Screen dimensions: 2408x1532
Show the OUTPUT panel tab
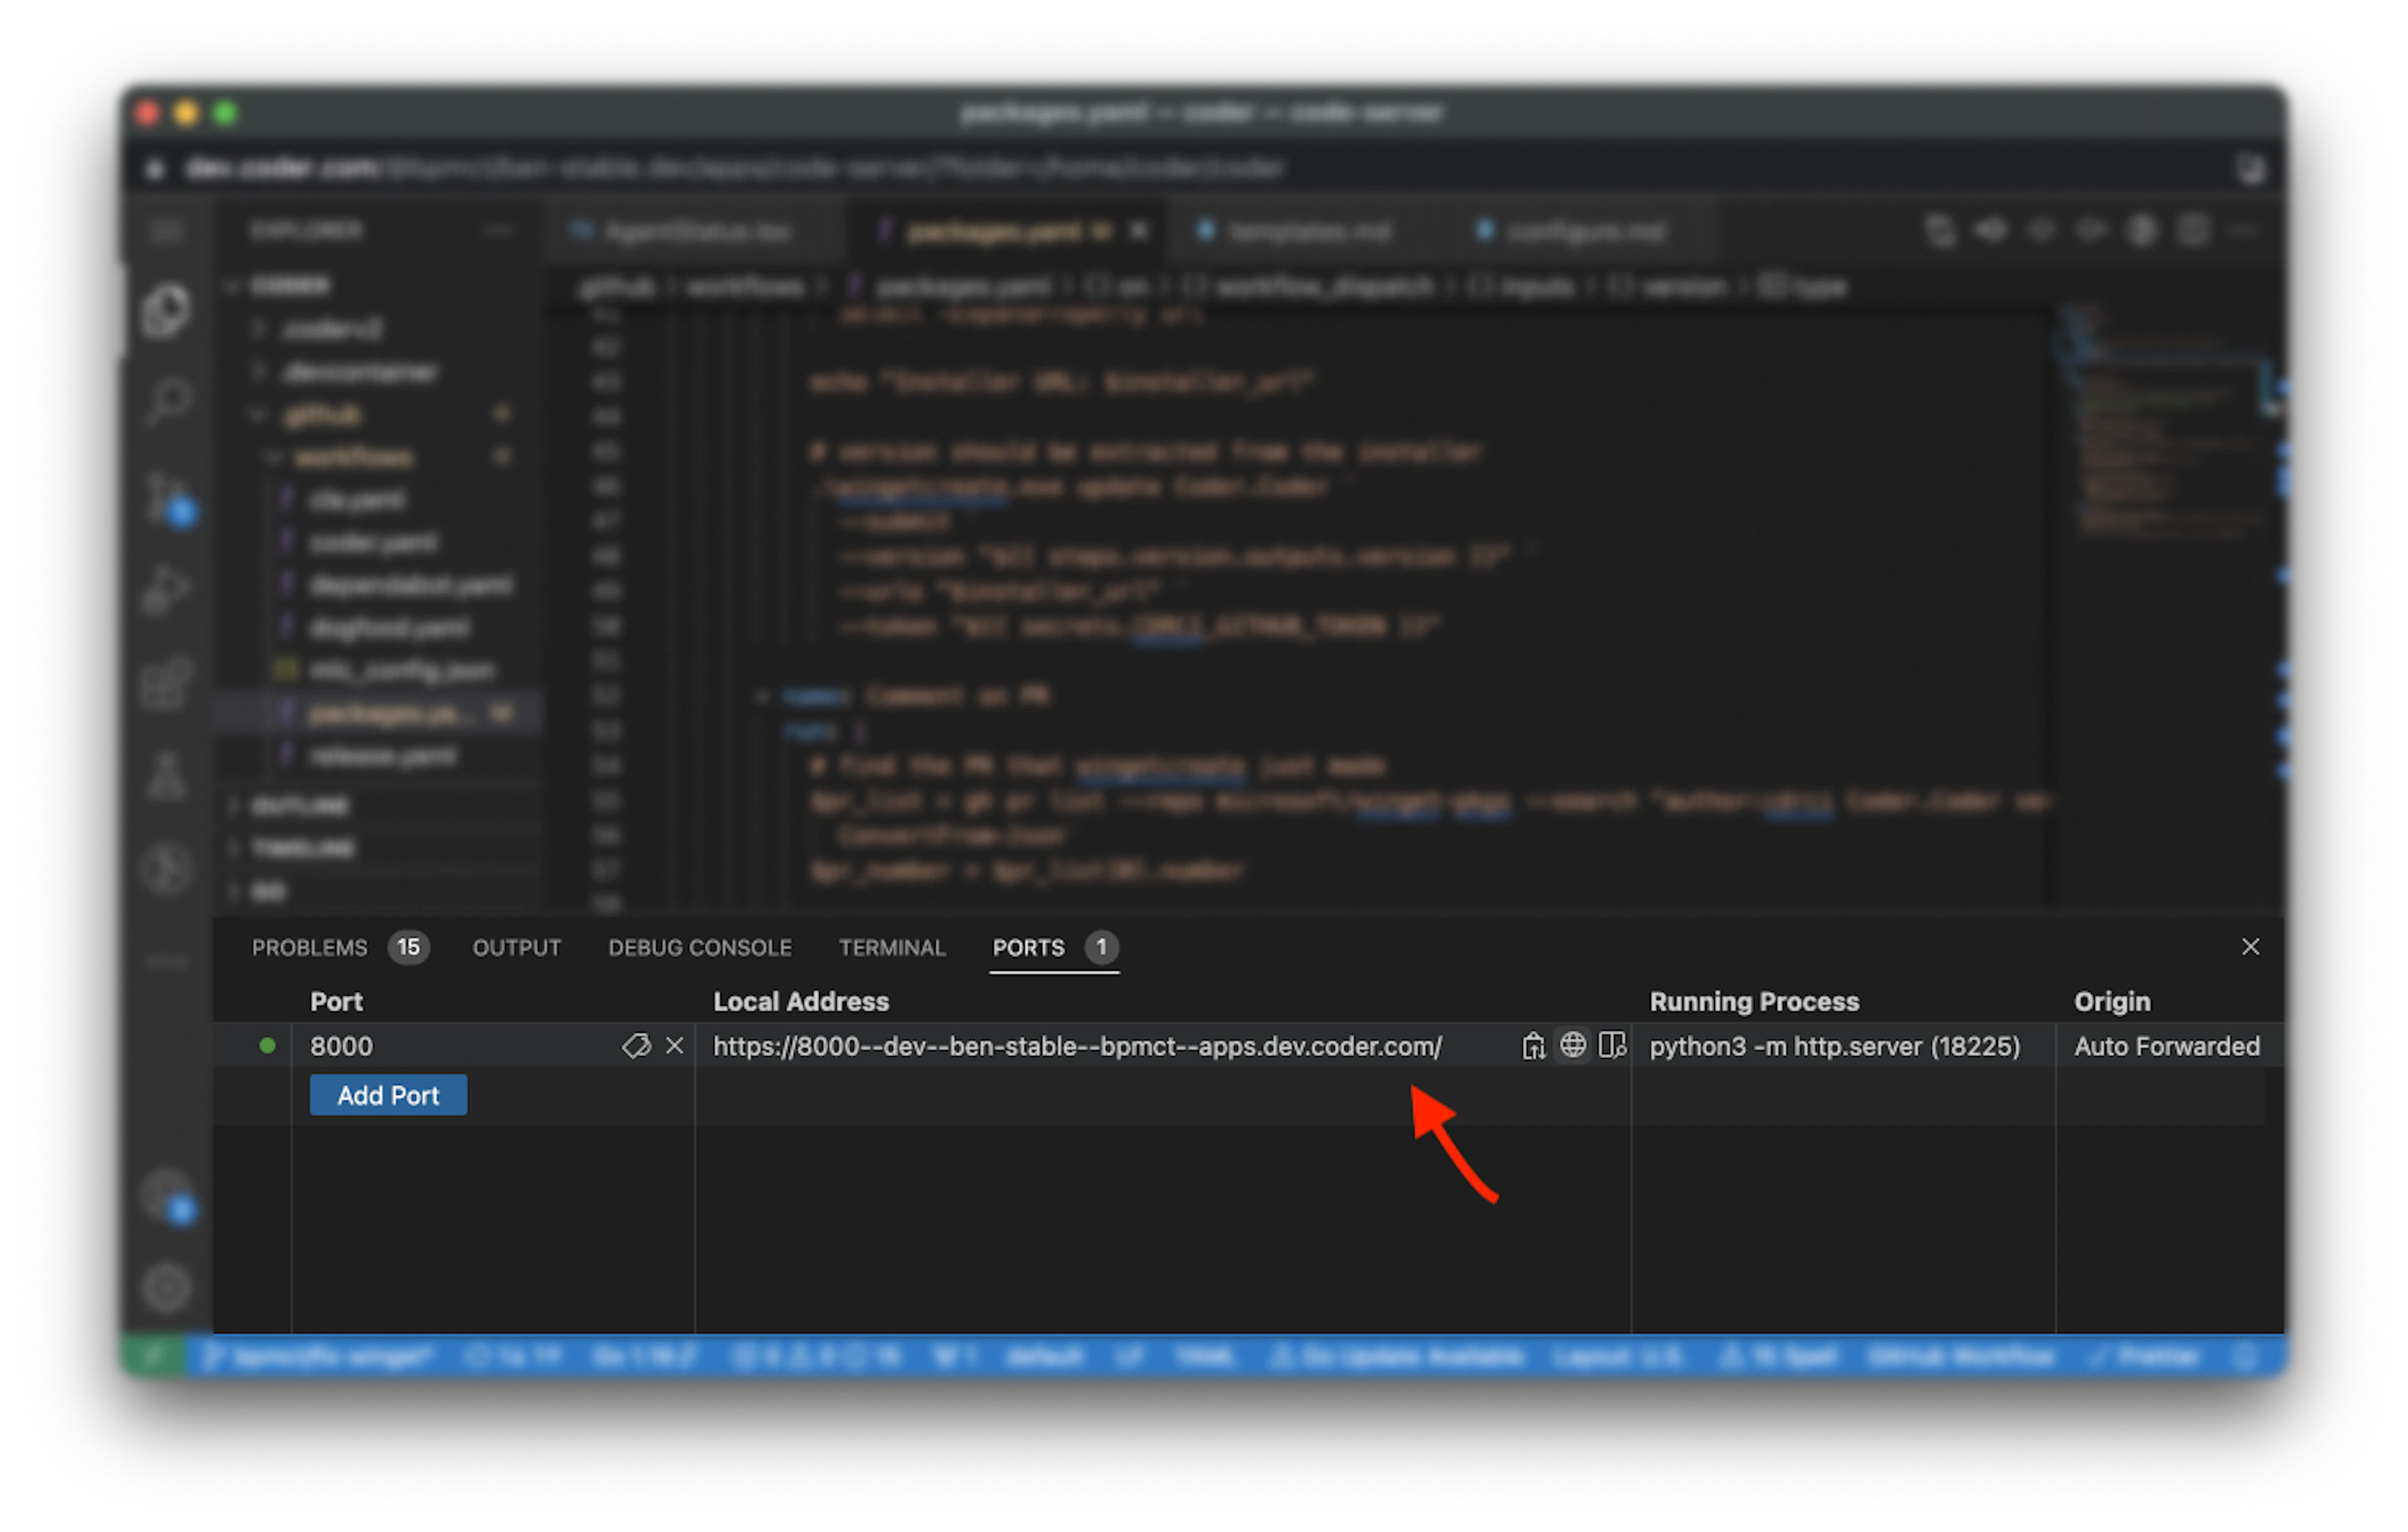[x=516, y=947]
